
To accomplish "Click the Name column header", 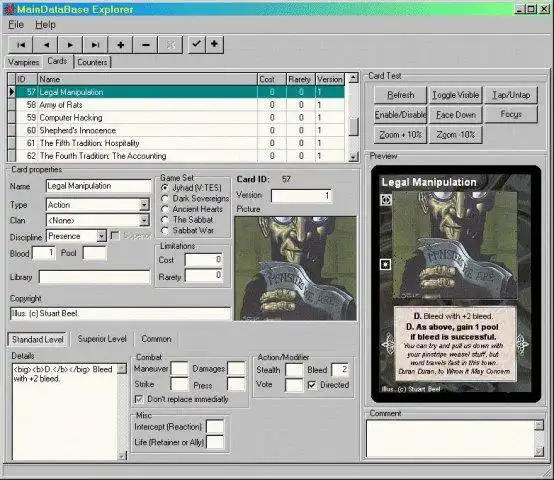I will tap(147, 79).
